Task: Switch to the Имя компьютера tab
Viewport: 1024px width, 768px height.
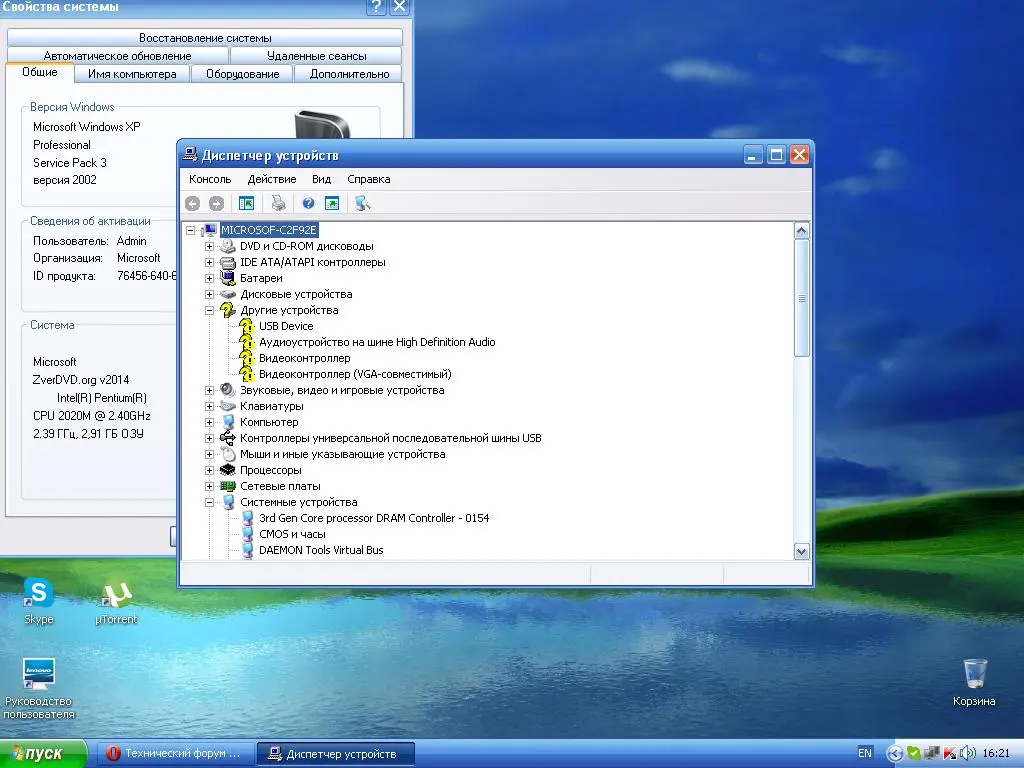Action: coord(132,74)
